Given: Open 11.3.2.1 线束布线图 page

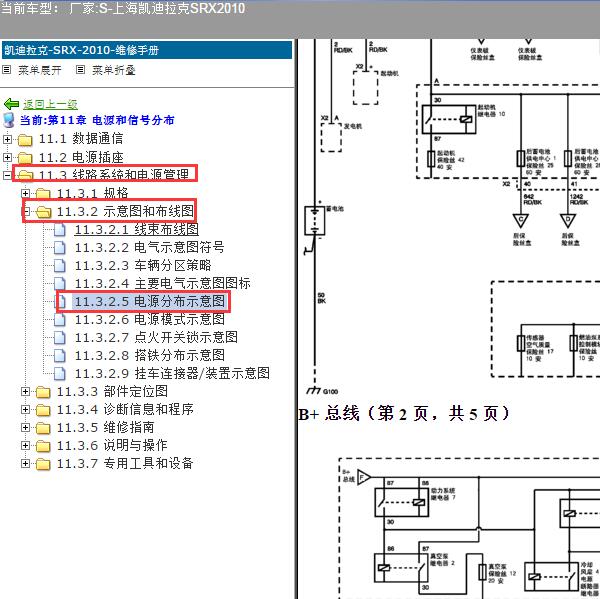Looking at the screenshot, I should pyautogui.click(x=137, y=229).
